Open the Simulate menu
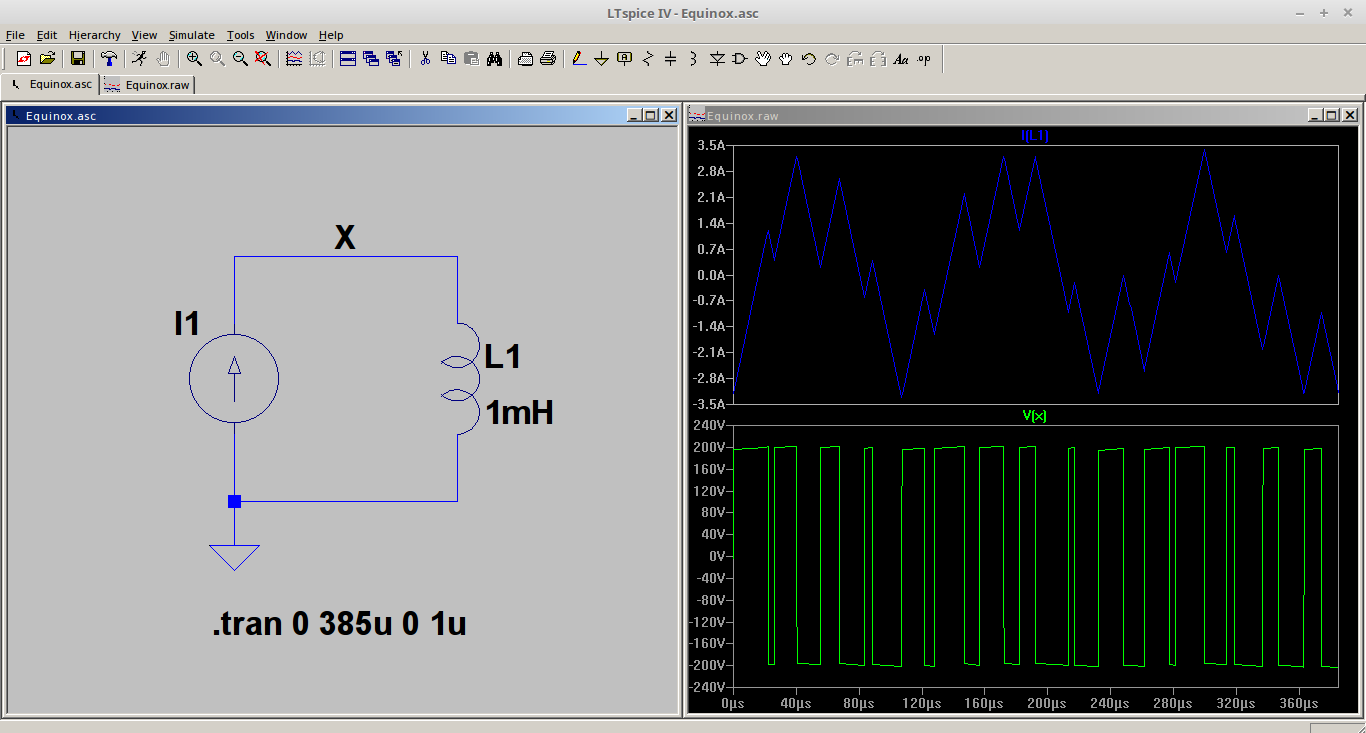The image size is (1366, 733). [191, 35]
